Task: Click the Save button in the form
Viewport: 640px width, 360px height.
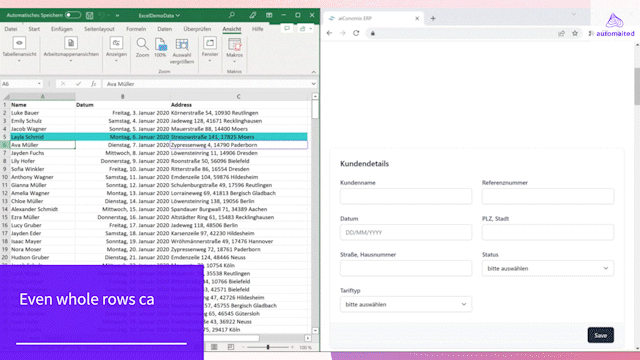Action: 600,335
